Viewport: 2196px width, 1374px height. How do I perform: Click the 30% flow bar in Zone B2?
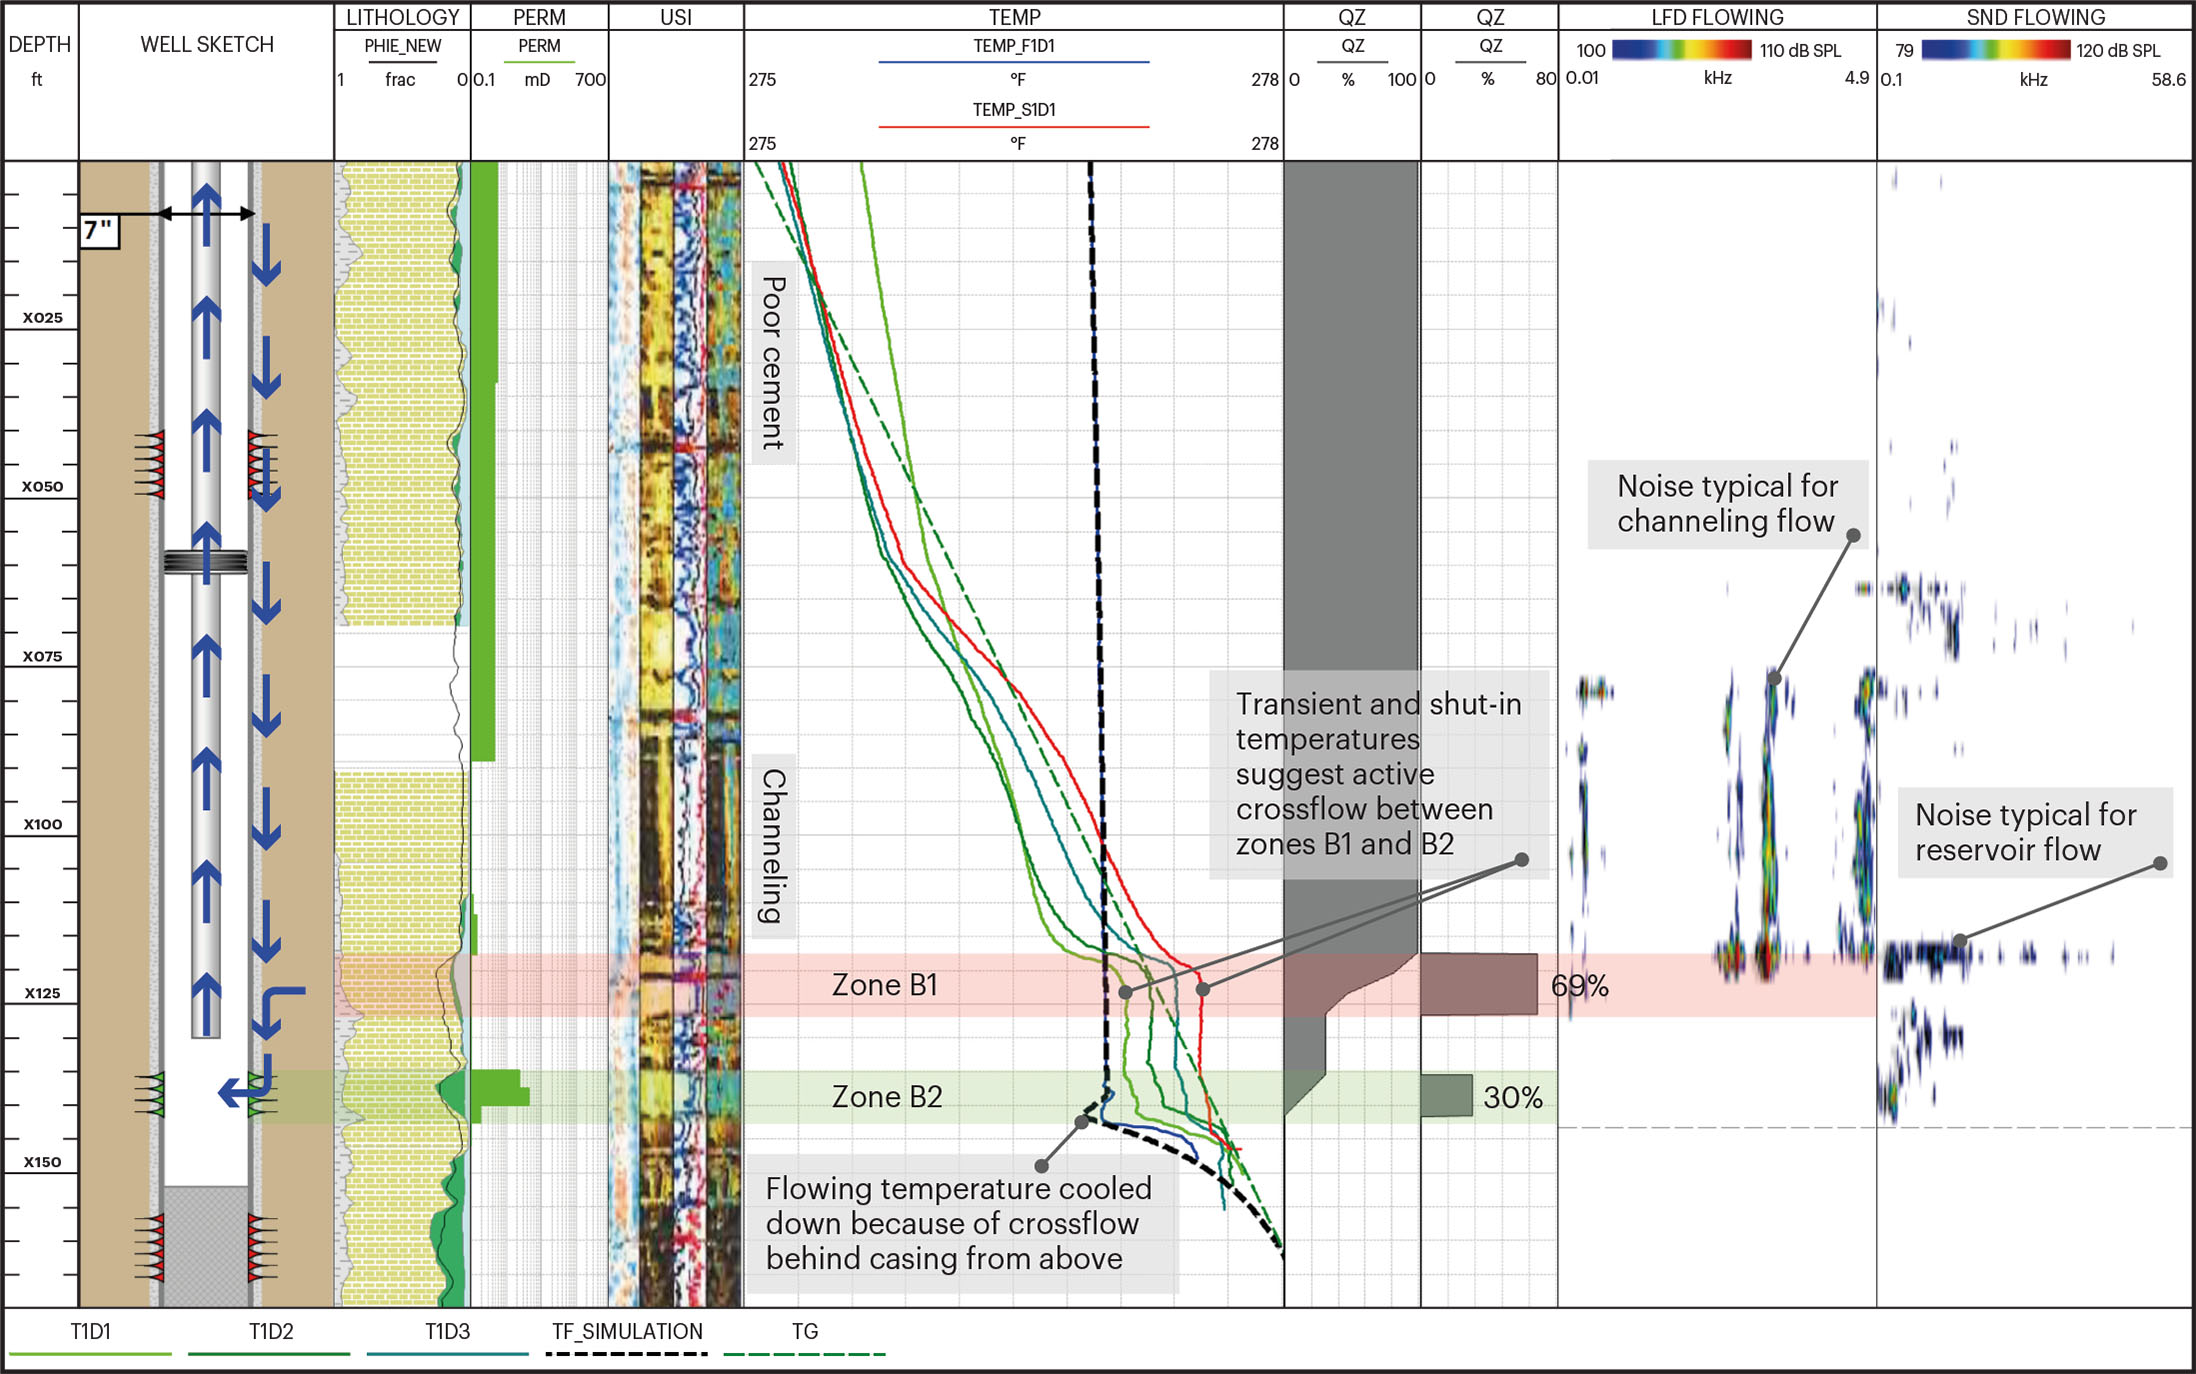coord(1446,1095)
